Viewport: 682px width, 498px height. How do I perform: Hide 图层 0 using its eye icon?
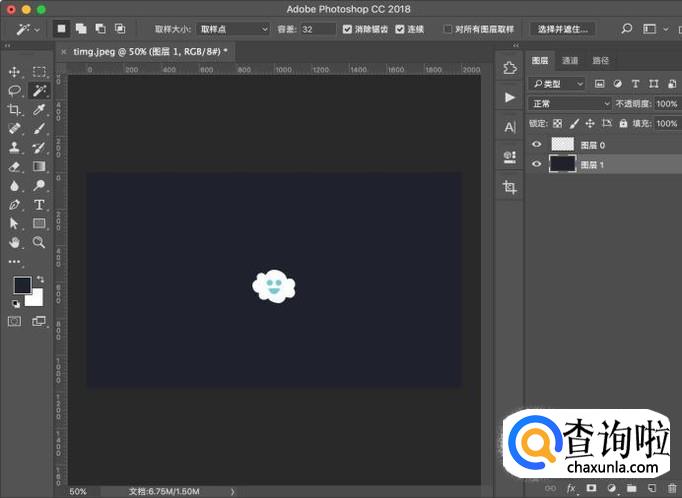(x=537, y=145)
